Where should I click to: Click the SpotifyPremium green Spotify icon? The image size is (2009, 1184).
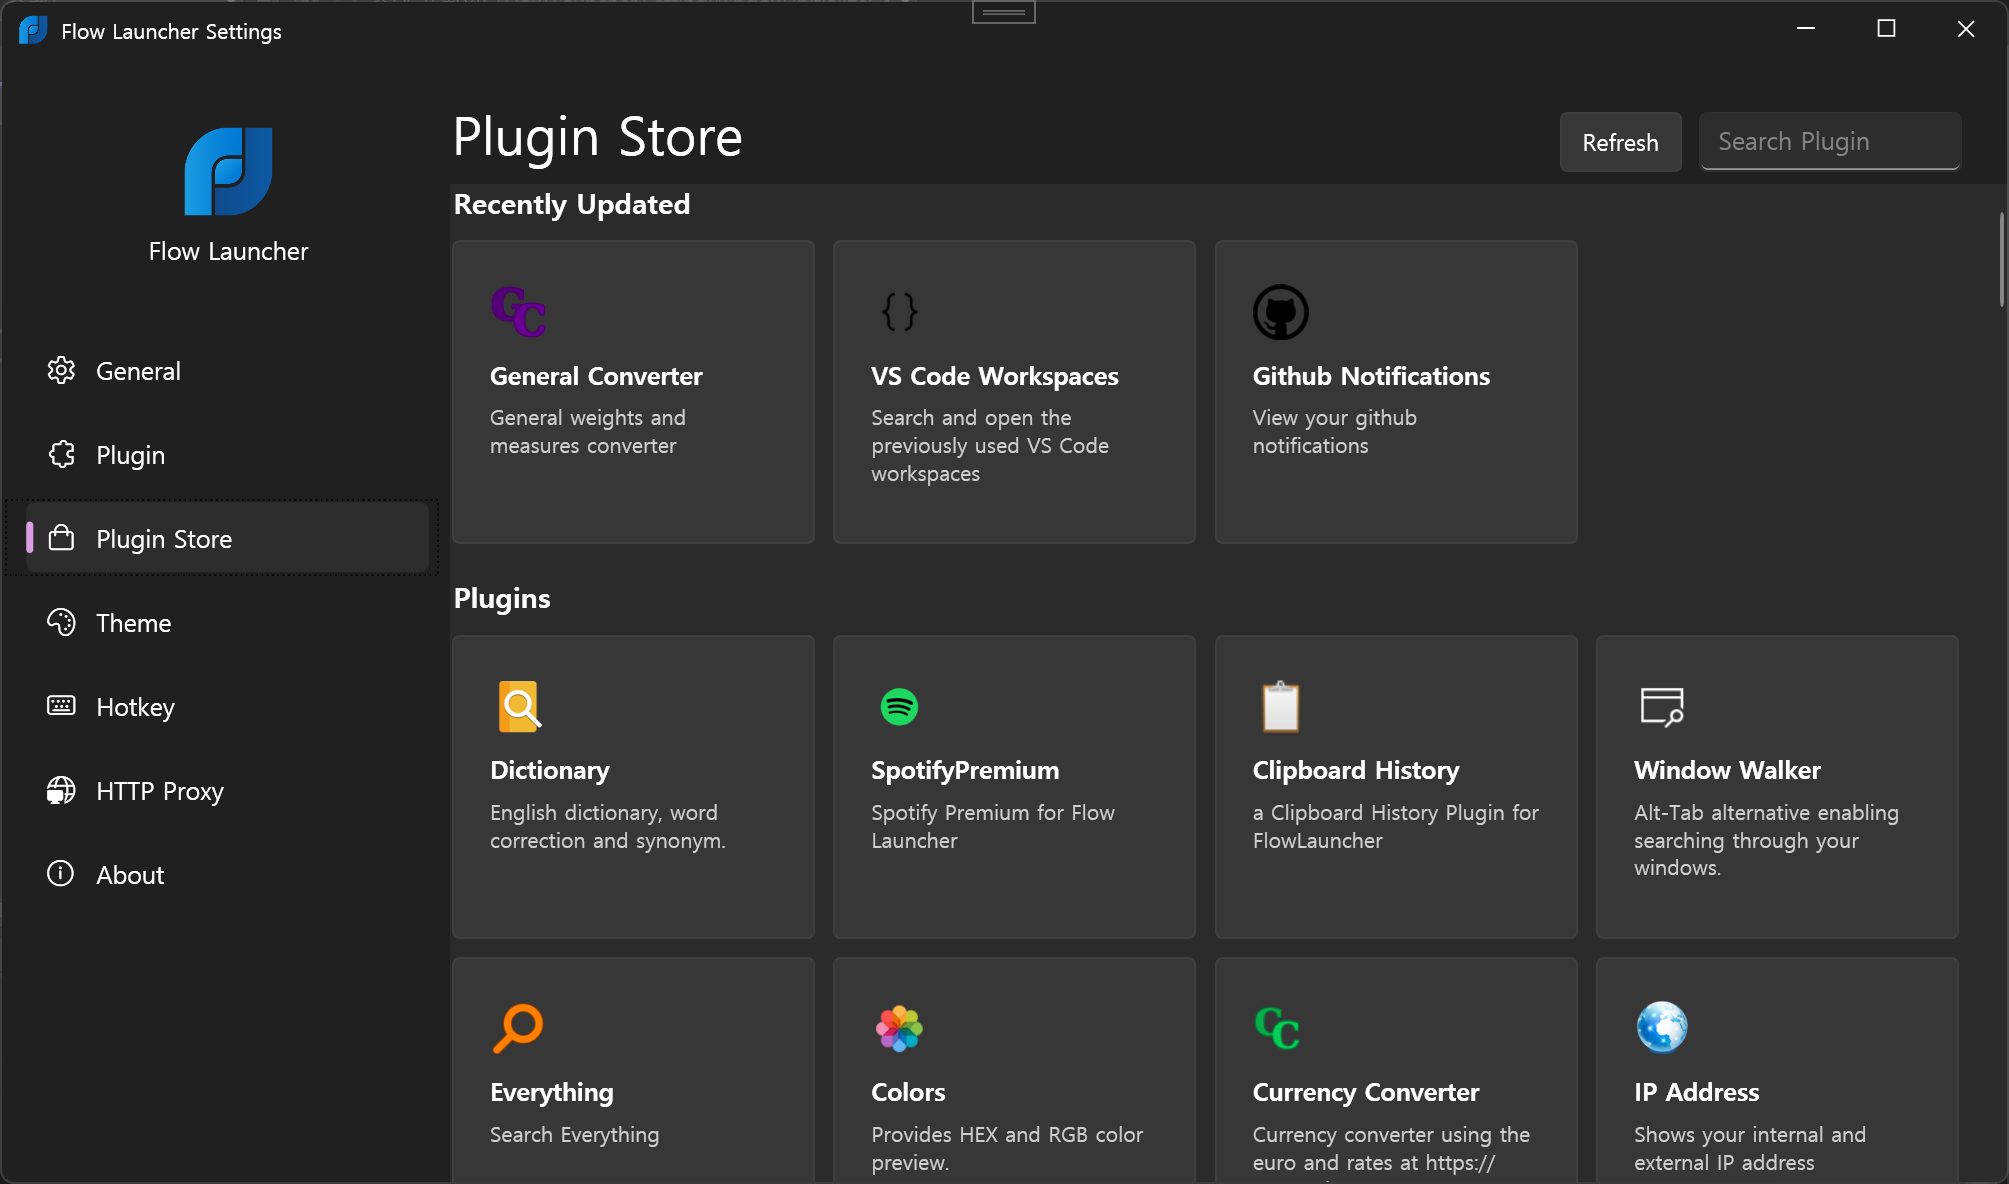pyautogui.click(x=899, y=707)
